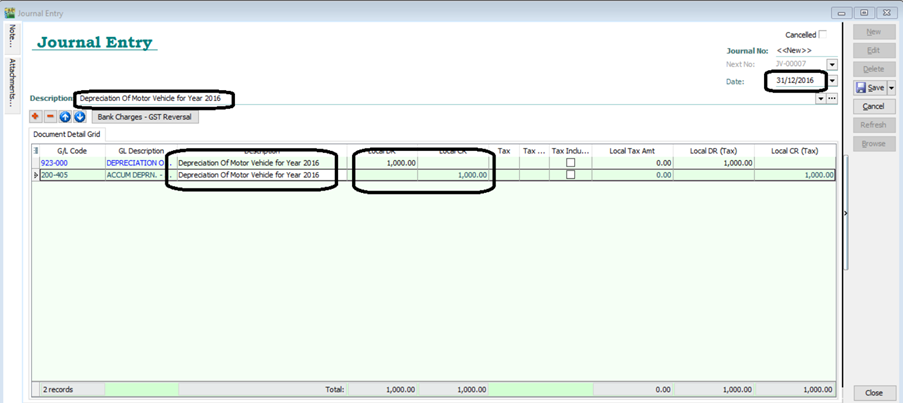Click the red minus delete-row icon

click(51, 117)
